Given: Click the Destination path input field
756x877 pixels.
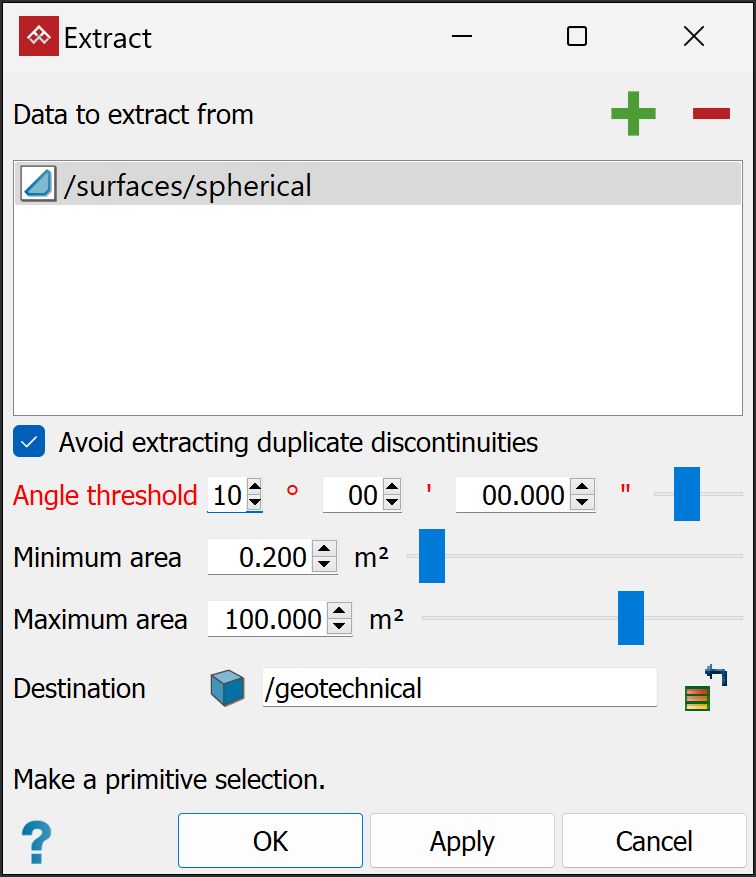Looking at the screenshot, I should pos(459,688).
